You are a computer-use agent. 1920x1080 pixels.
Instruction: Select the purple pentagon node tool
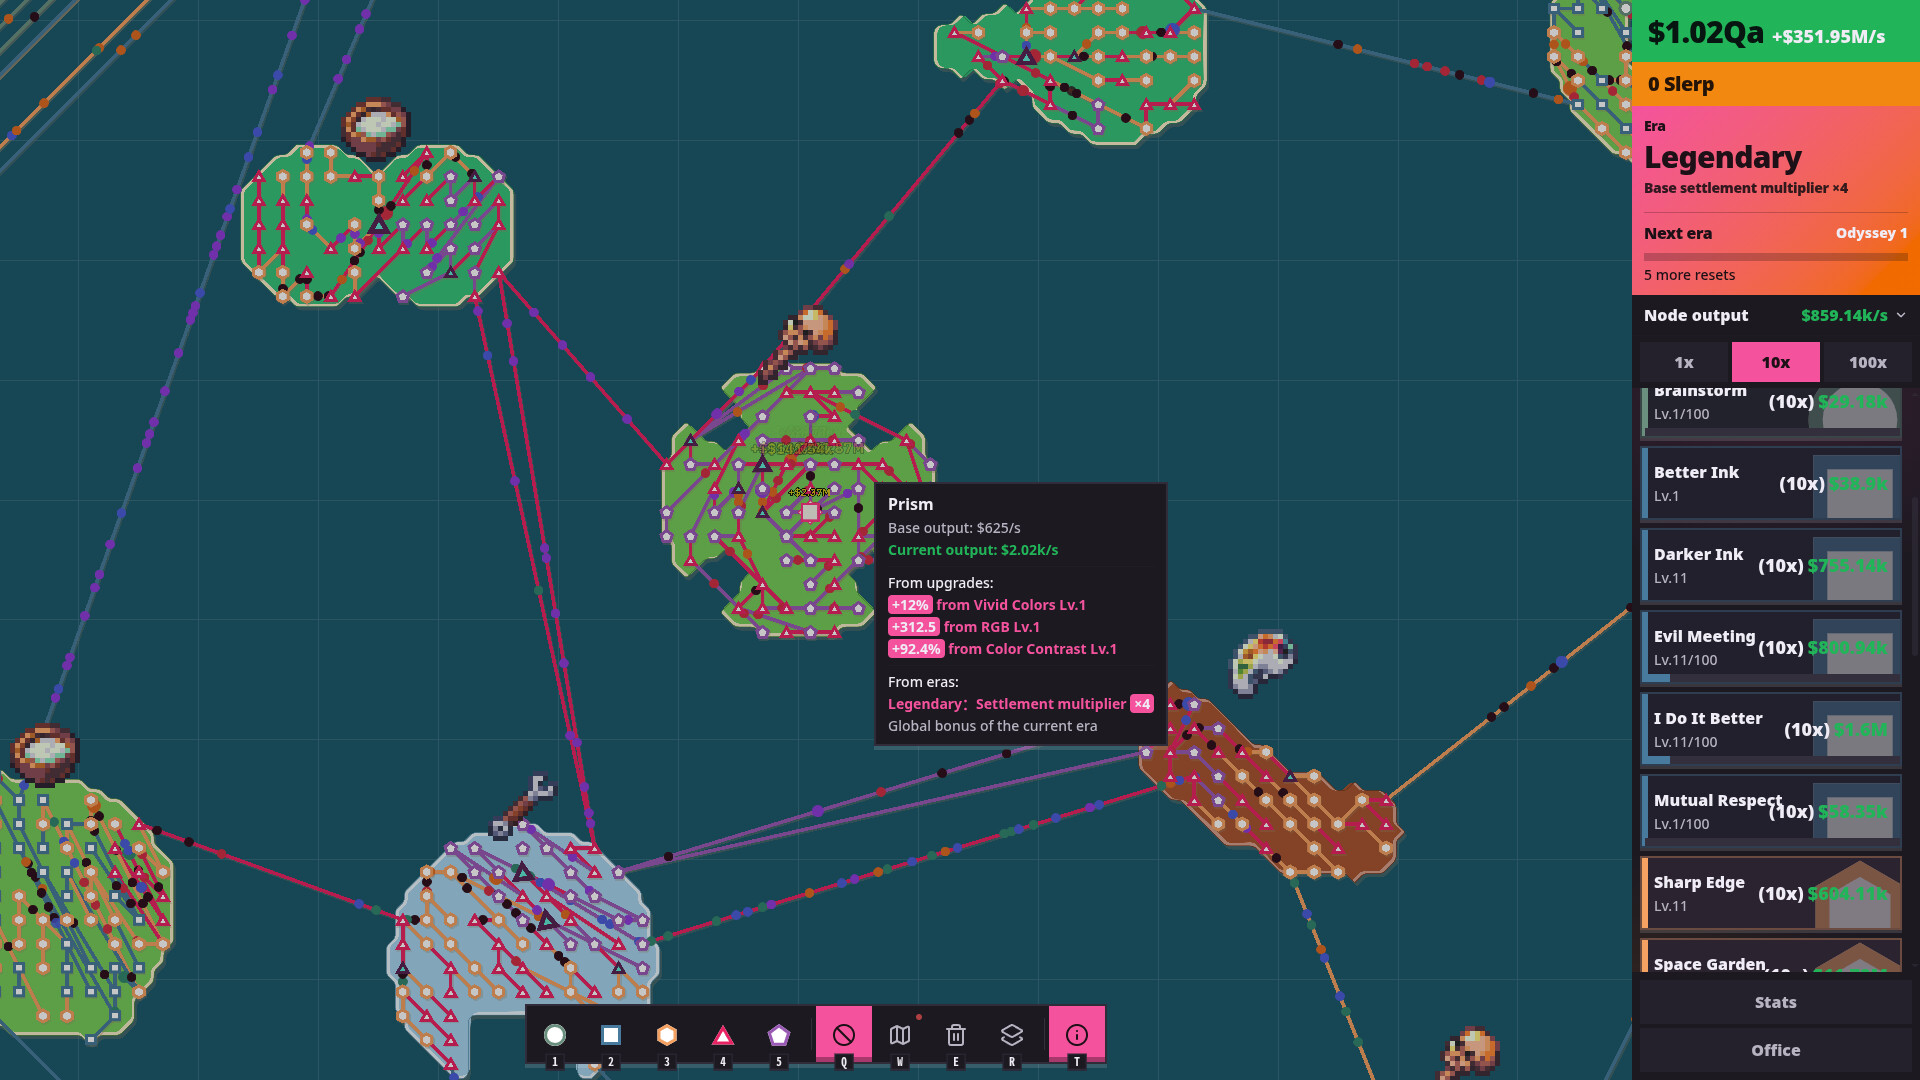779,1035
